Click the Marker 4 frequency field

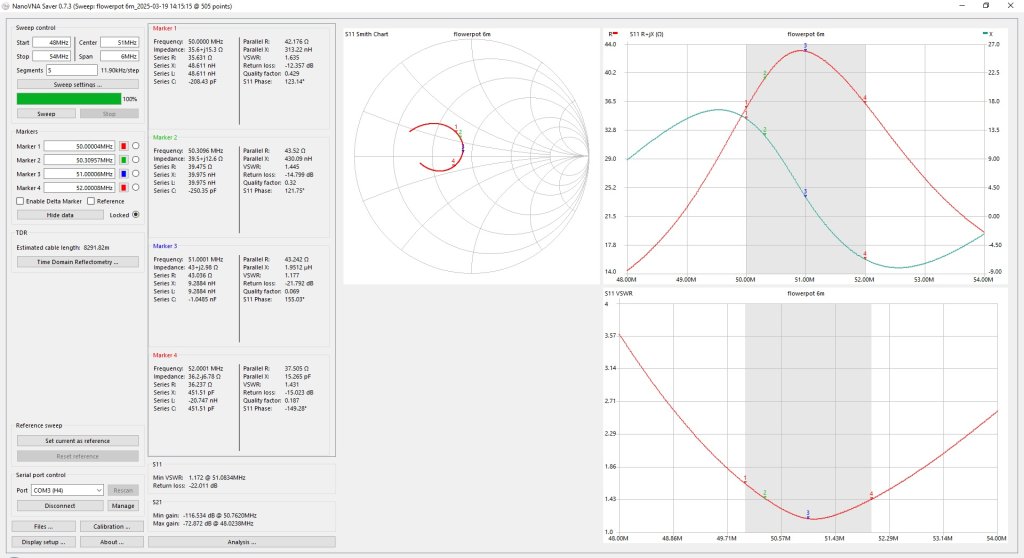click(x=80, y=188)
